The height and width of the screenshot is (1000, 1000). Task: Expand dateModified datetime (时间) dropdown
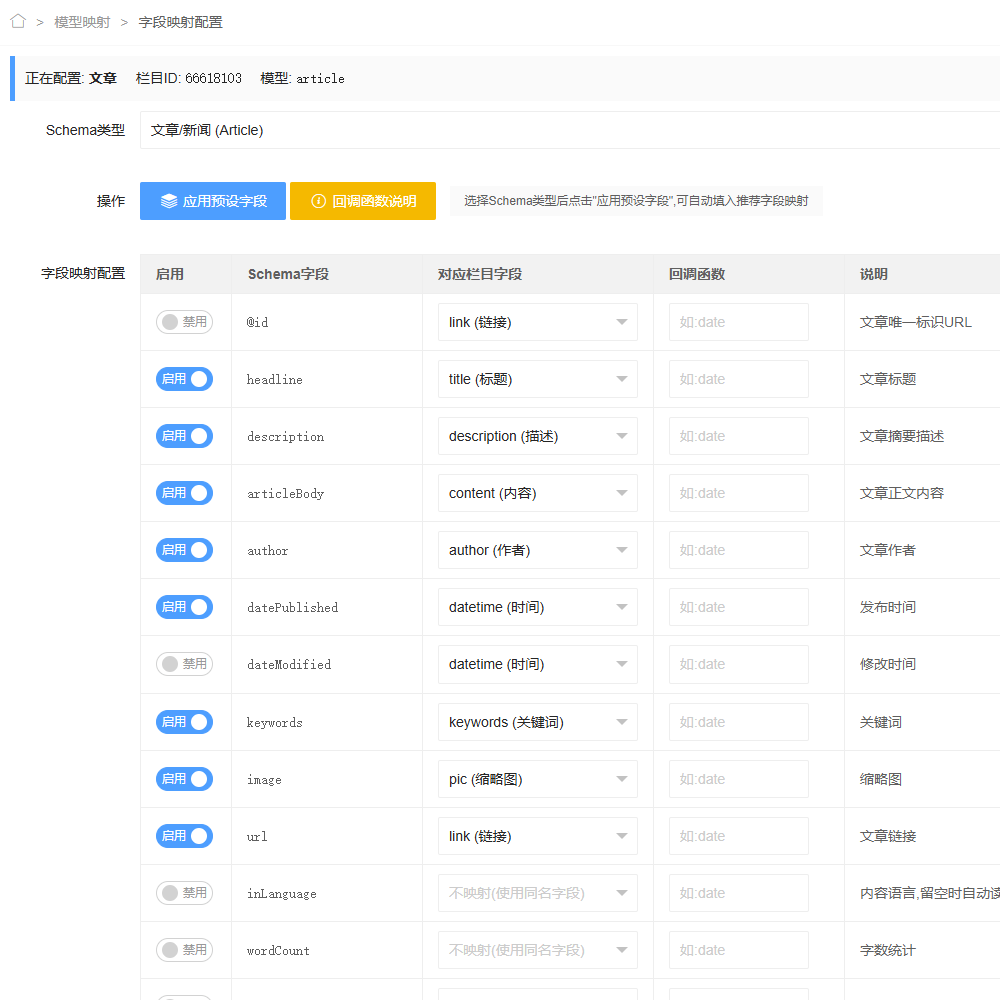click(538, 664)
